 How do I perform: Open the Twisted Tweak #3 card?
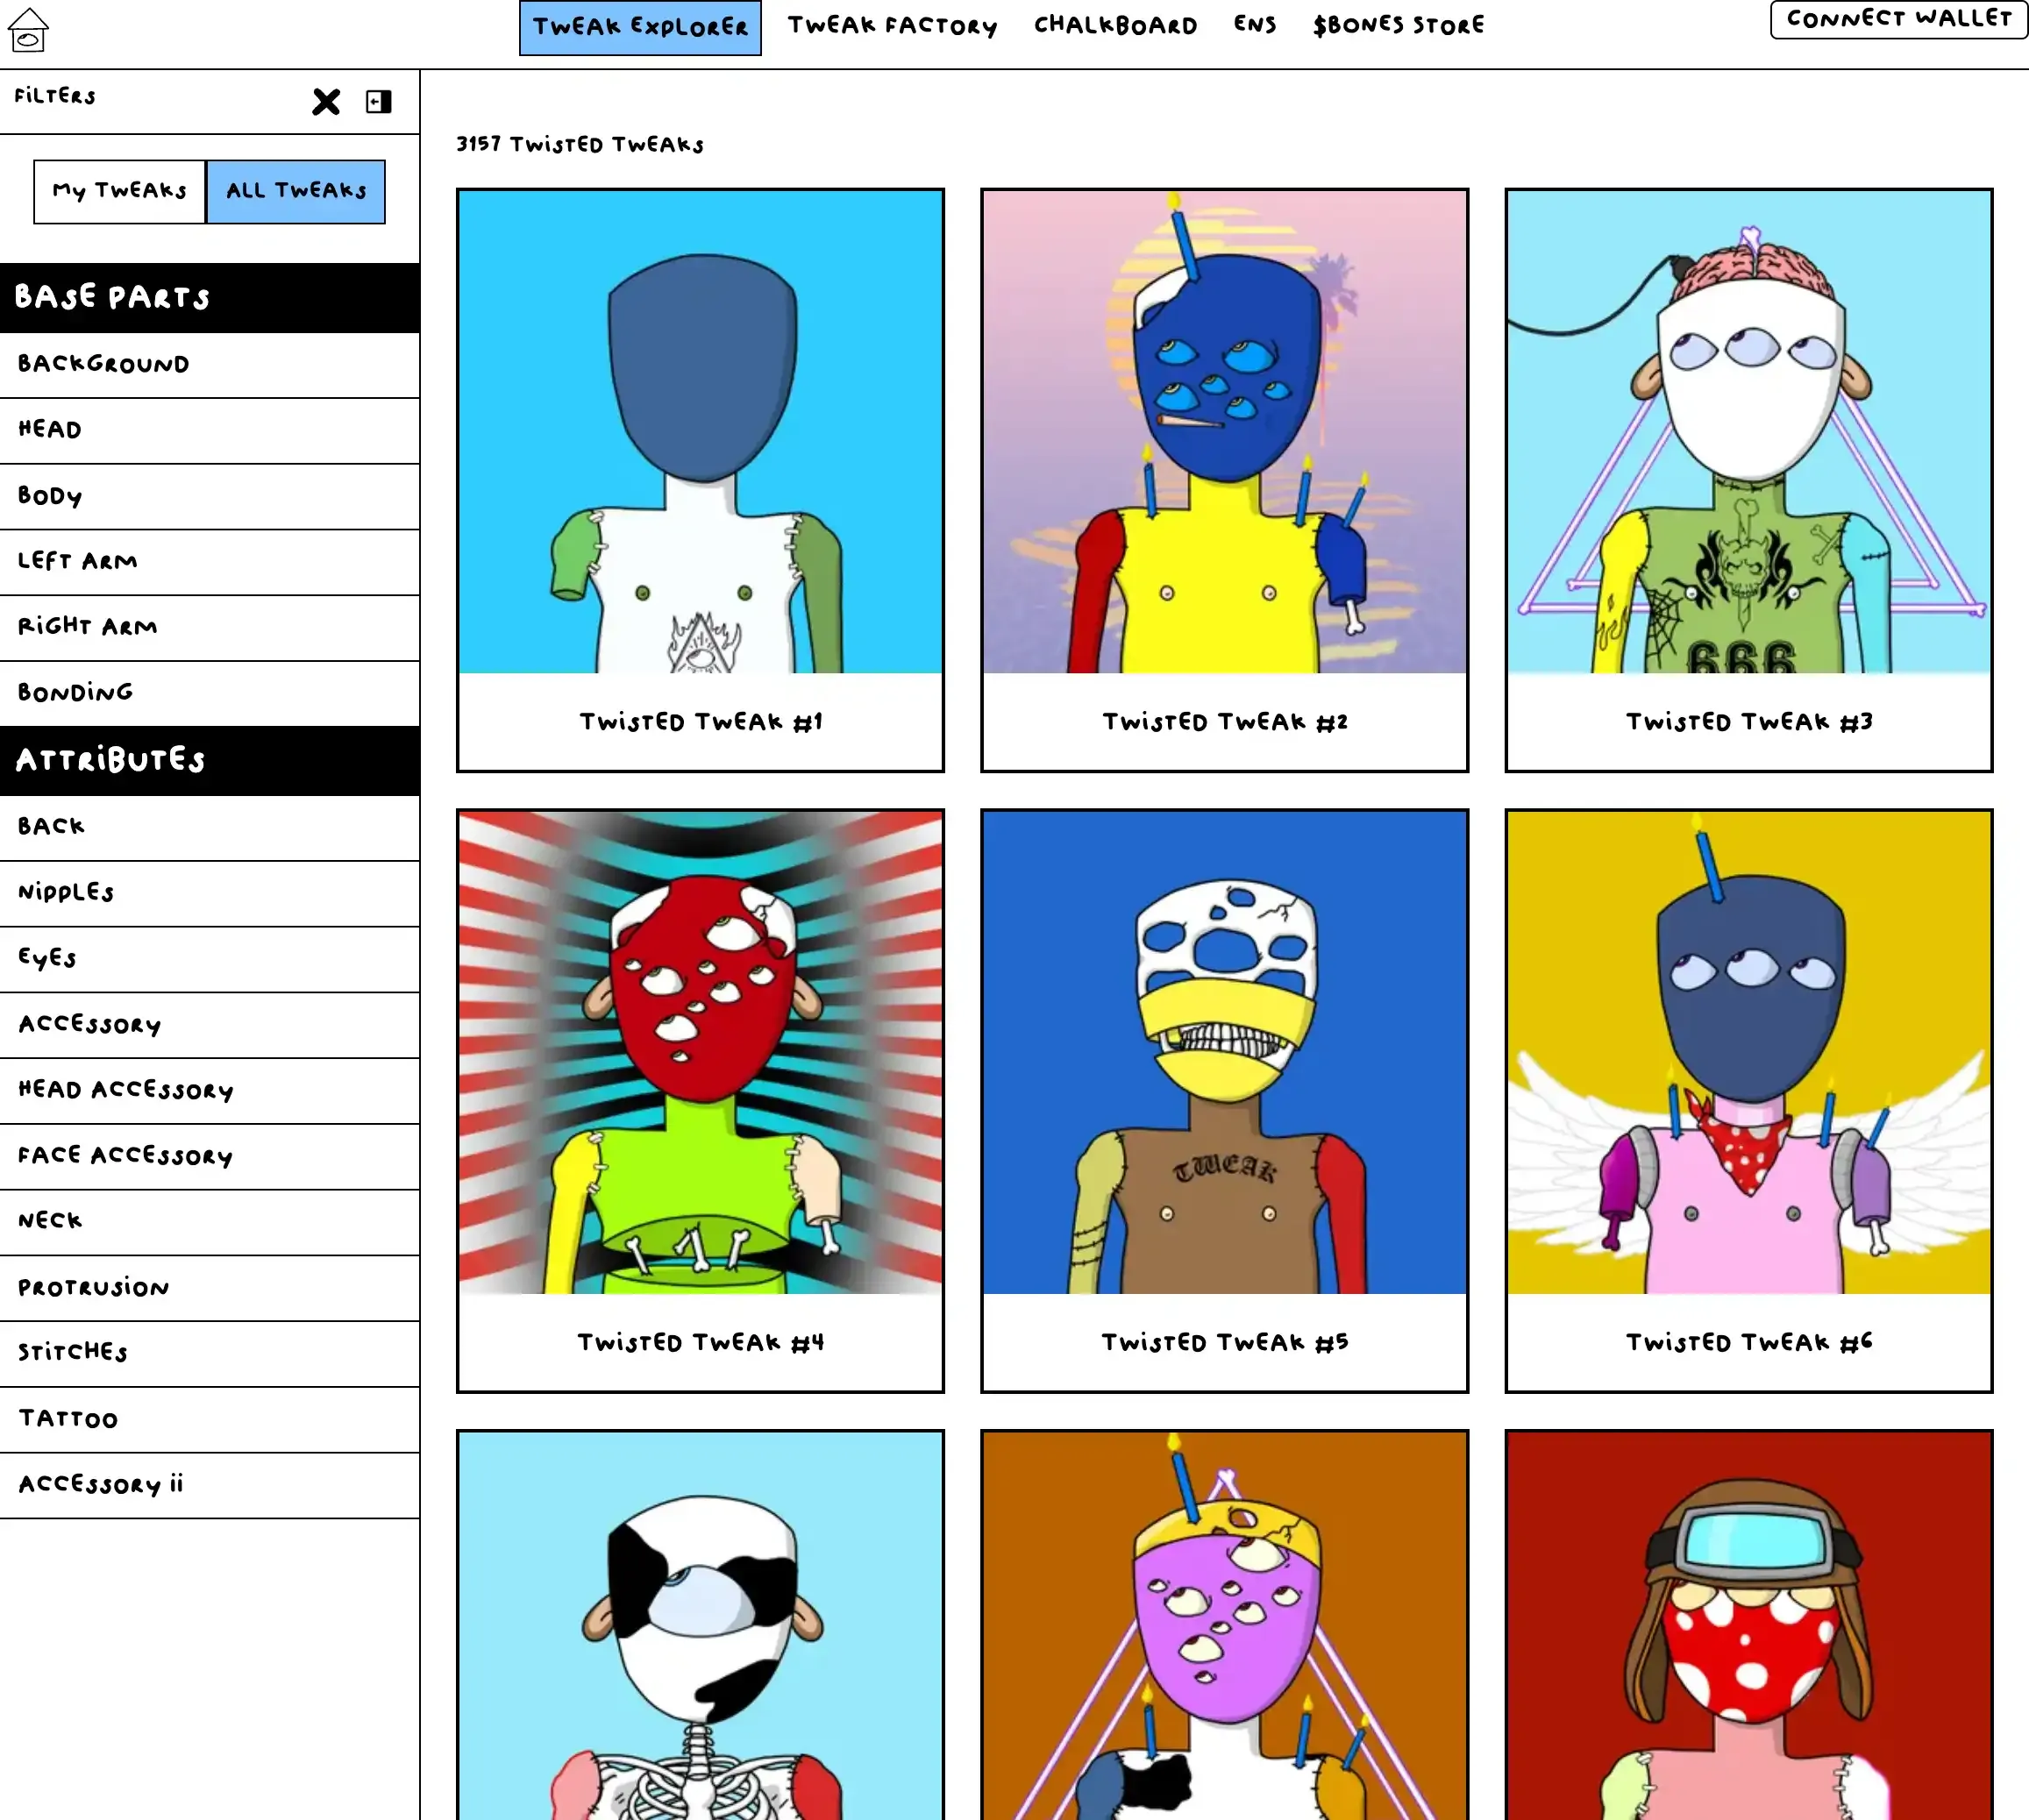point(1748,480)
